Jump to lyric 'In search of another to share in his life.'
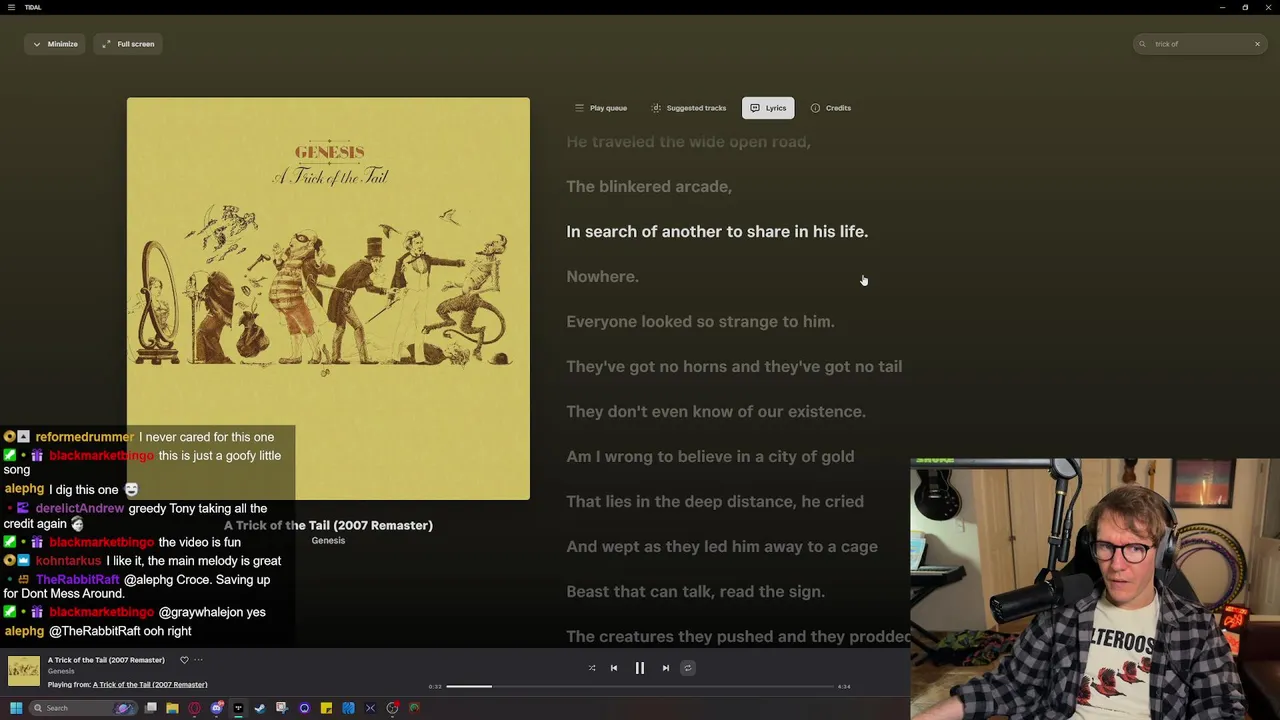This screenshot has width=1280, height=720. (x=717, y=231)
